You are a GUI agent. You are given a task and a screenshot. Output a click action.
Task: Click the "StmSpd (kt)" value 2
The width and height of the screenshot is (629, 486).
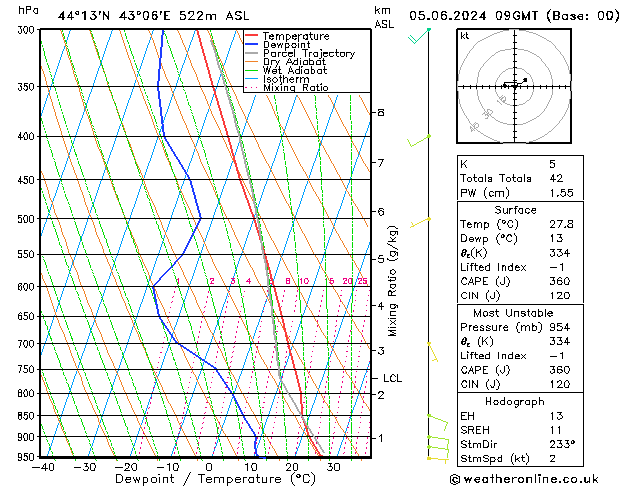[x=553, y=459]
